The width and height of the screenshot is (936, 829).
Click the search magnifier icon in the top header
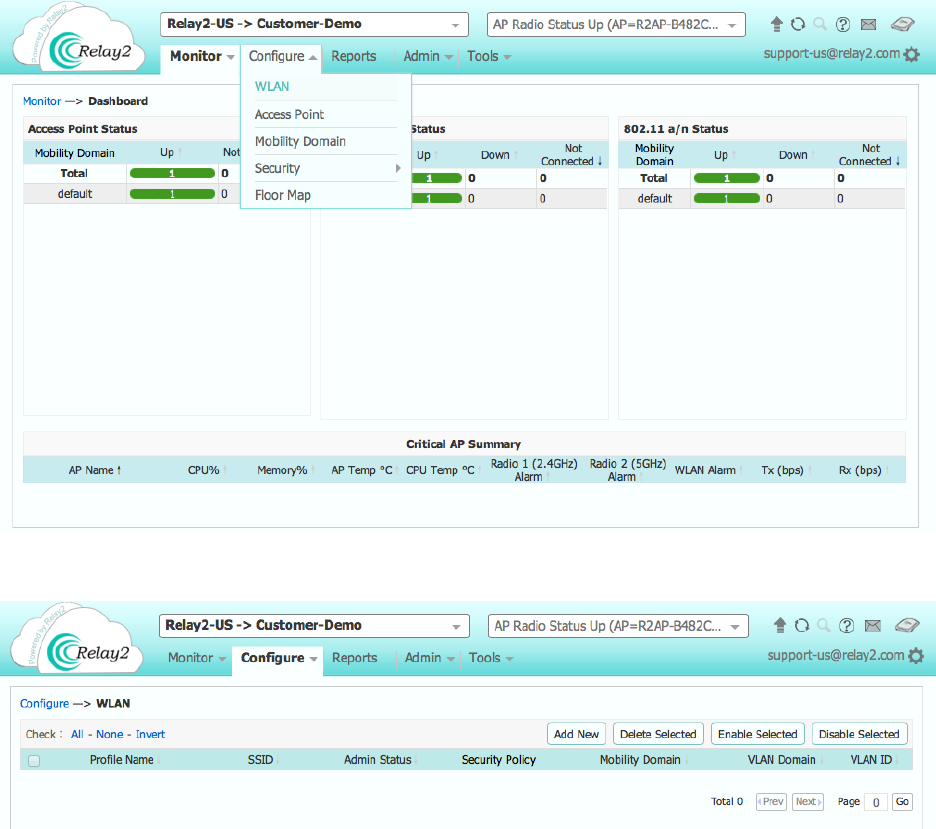pyautogui.click(x=820, y=24)
